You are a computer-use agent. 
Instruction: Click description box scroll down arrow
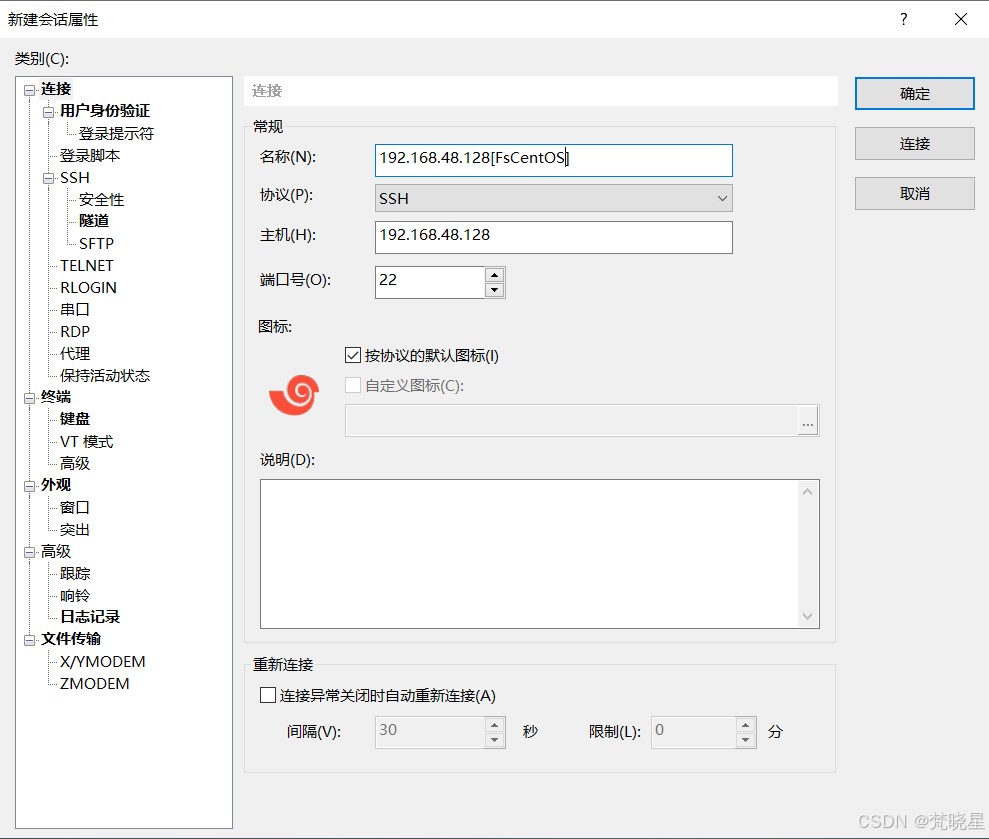[808, 616]
